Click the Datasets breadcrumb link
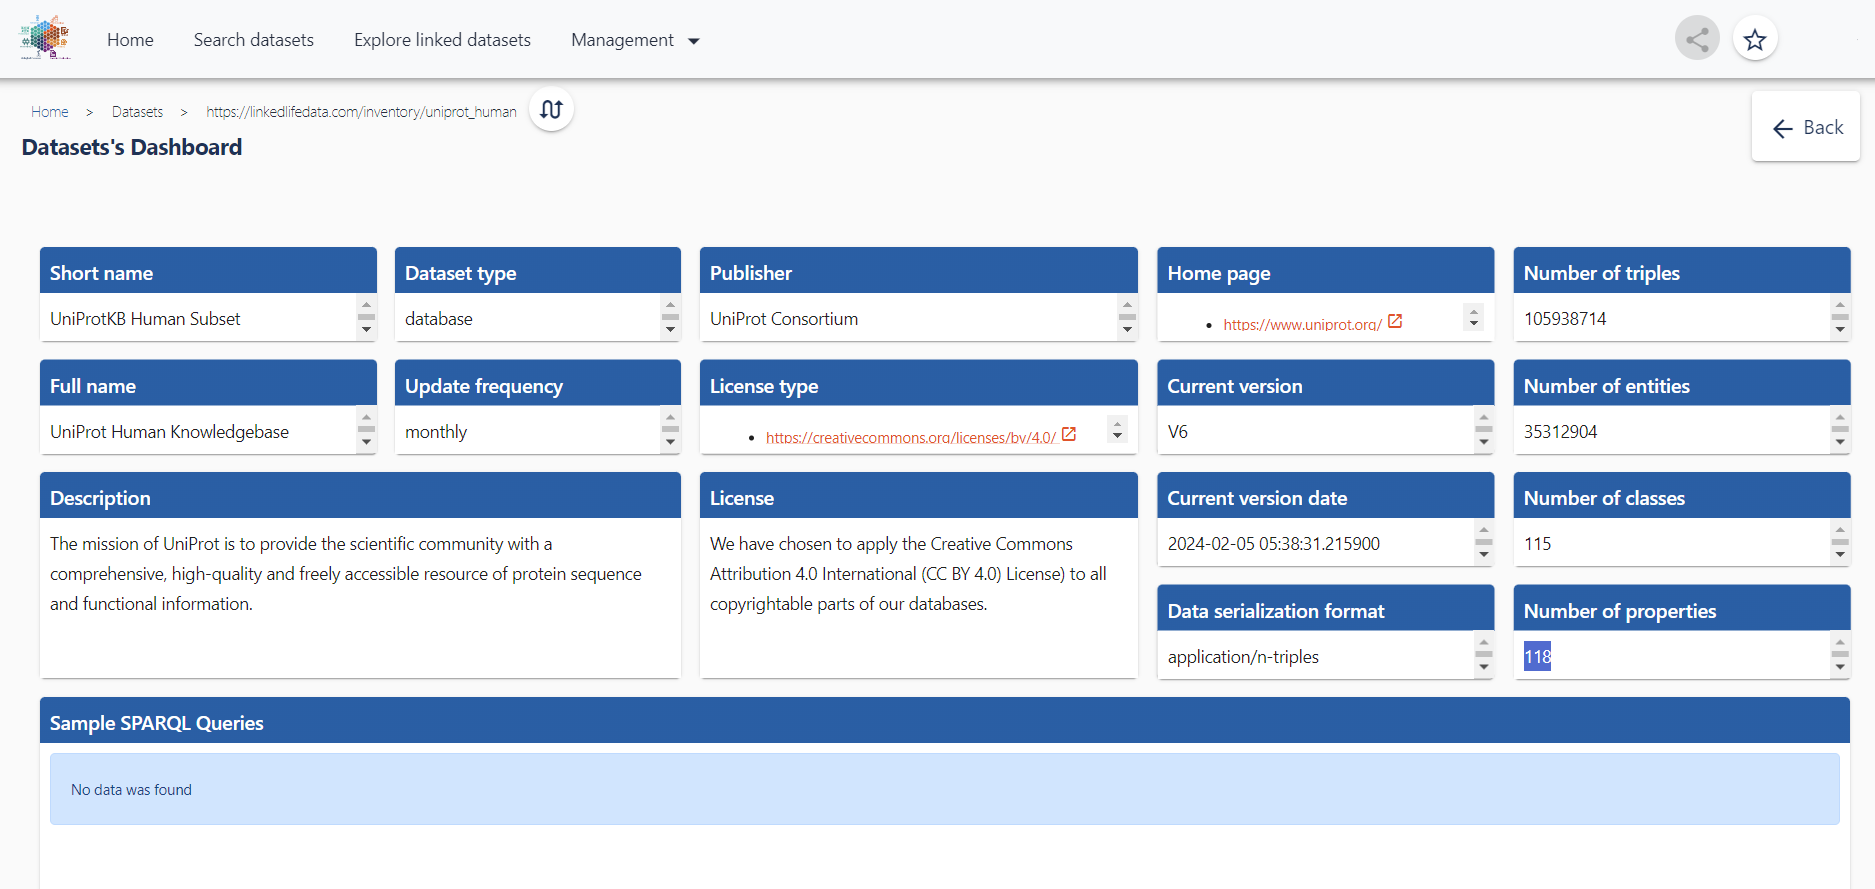The height and width of the screenshot is (889, 1875). [x=137, y=112]
